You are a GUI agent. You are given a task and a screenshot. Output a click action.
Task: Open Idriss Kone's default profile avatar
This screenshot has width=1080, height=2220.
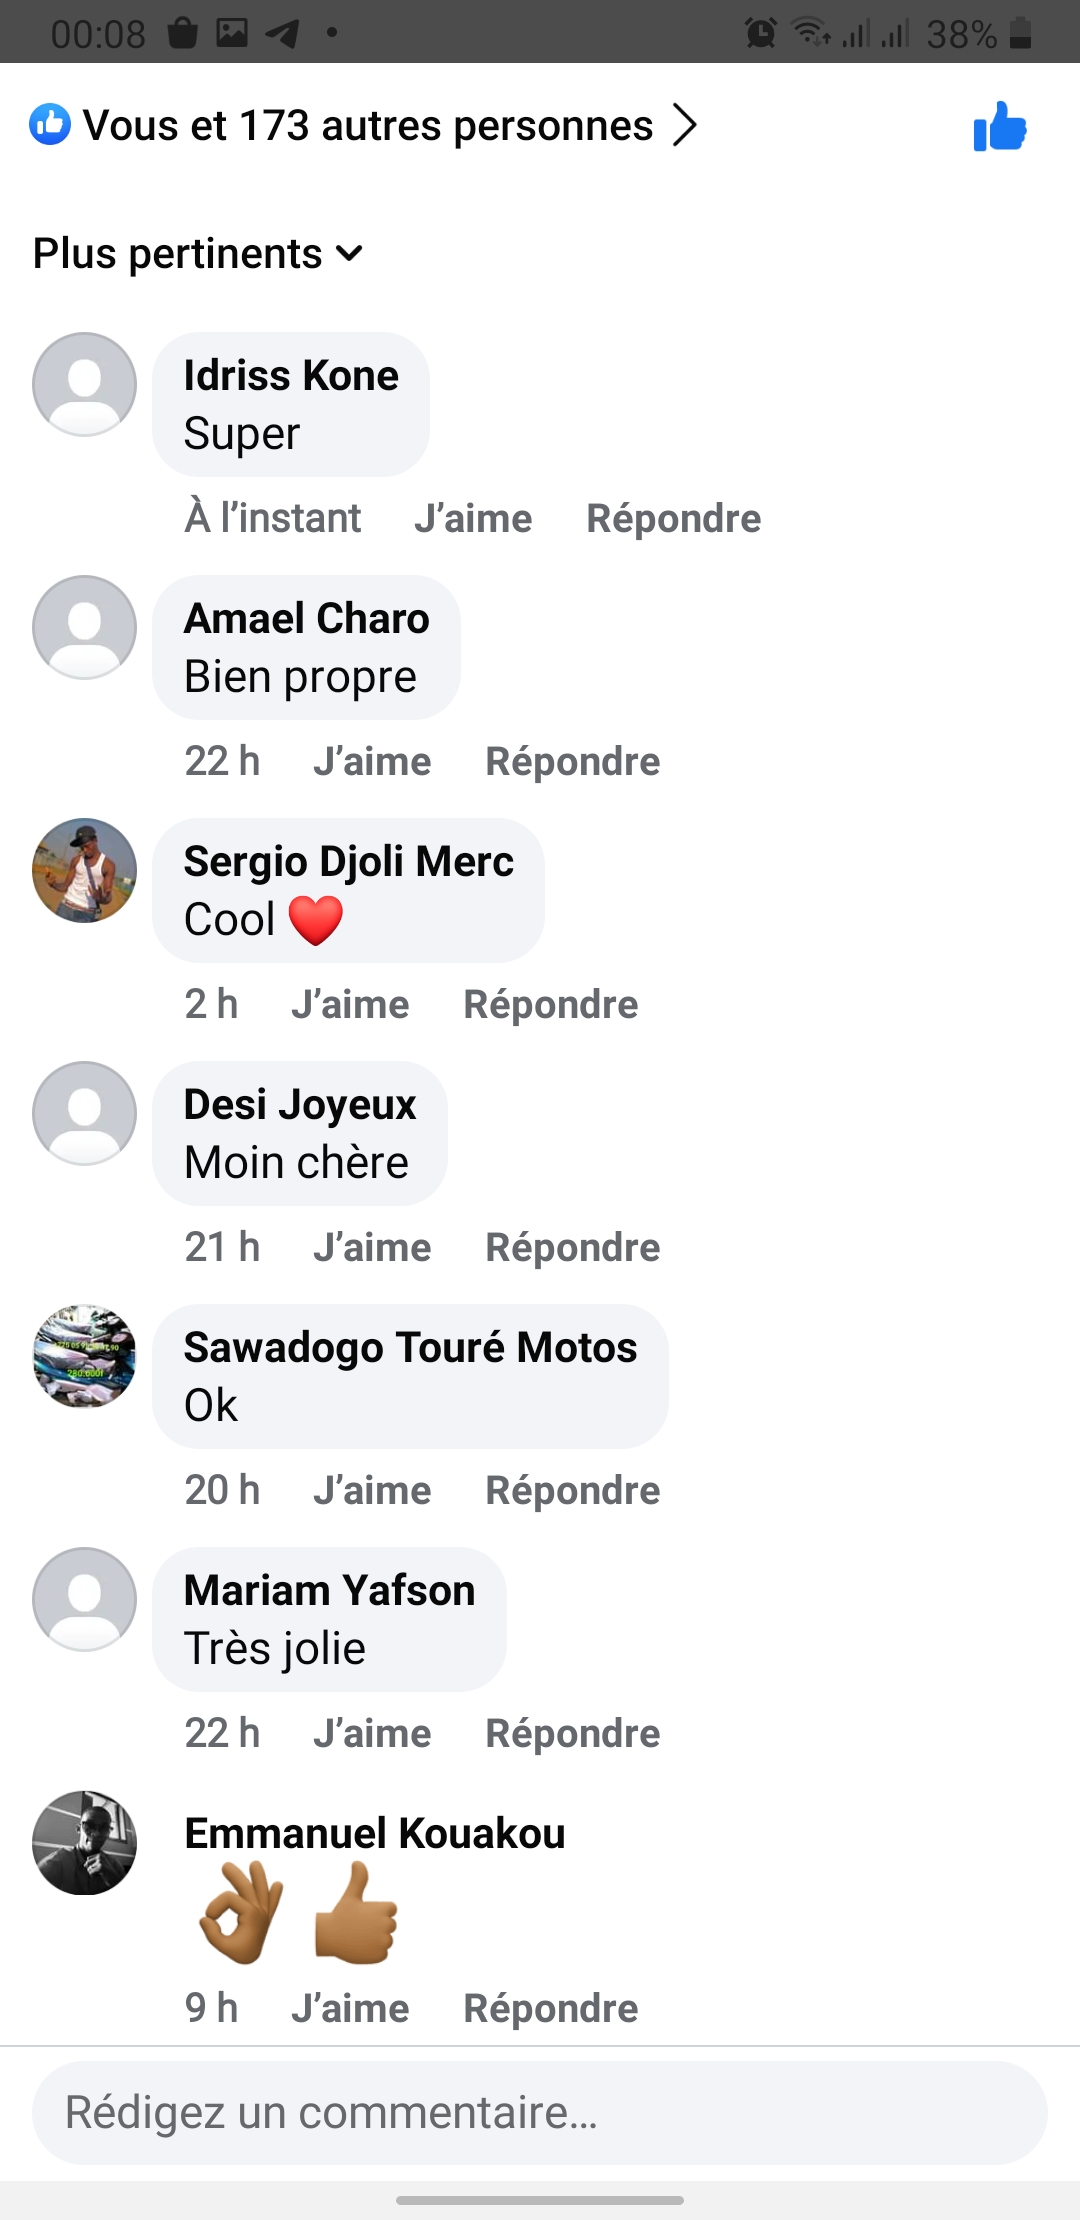tap(85, 384)
